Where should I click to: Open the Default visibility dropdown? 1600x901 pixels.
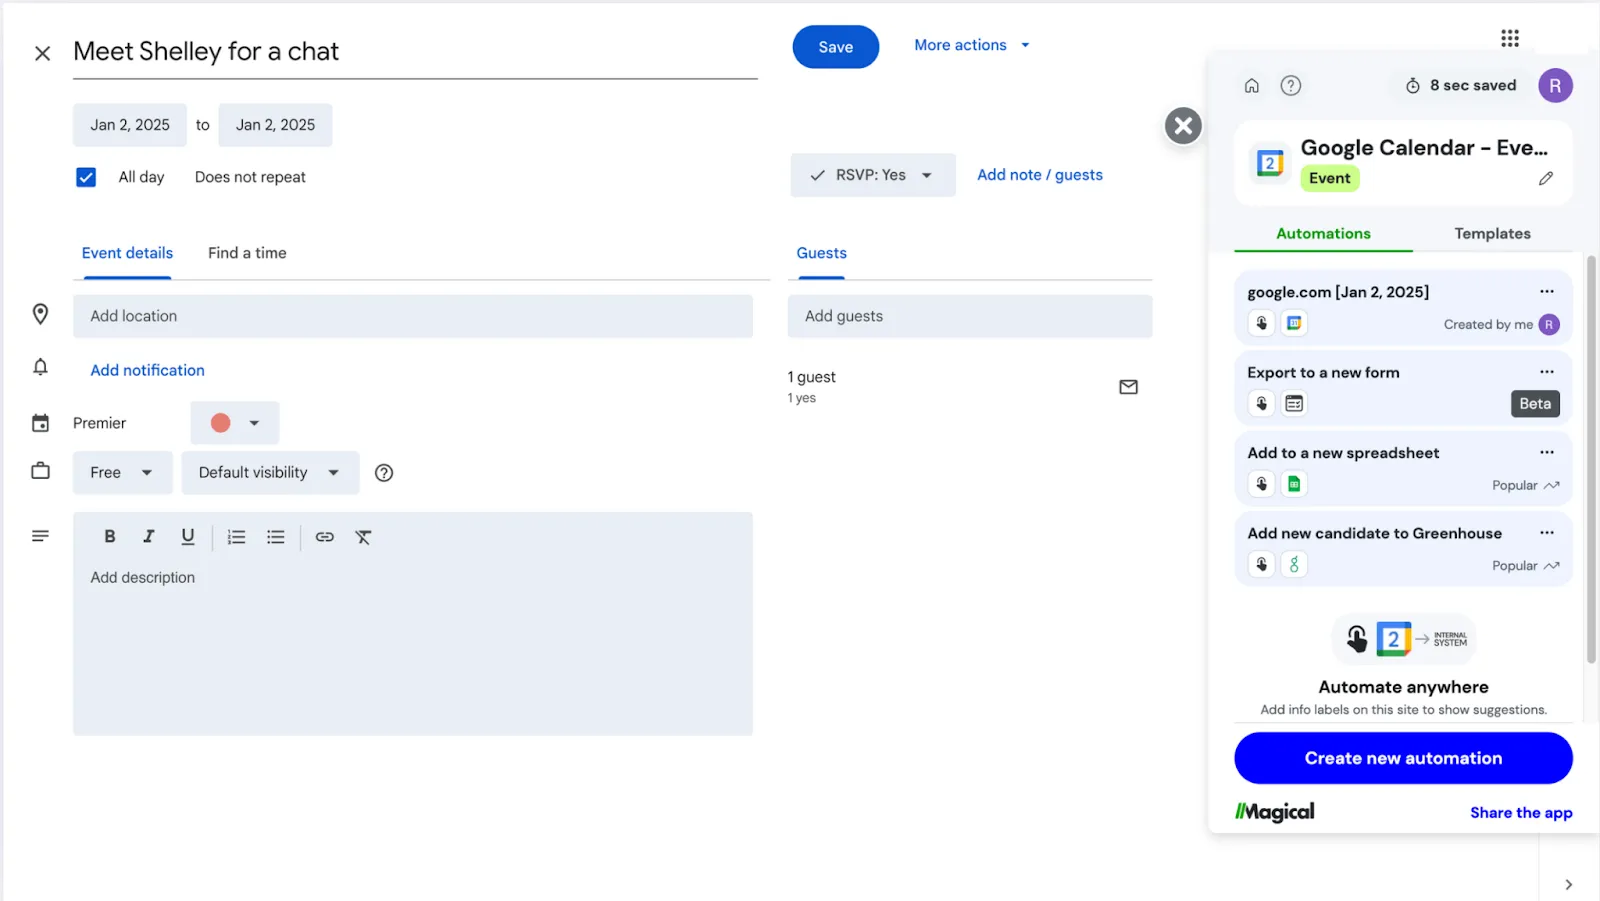[x=270, y=473]
